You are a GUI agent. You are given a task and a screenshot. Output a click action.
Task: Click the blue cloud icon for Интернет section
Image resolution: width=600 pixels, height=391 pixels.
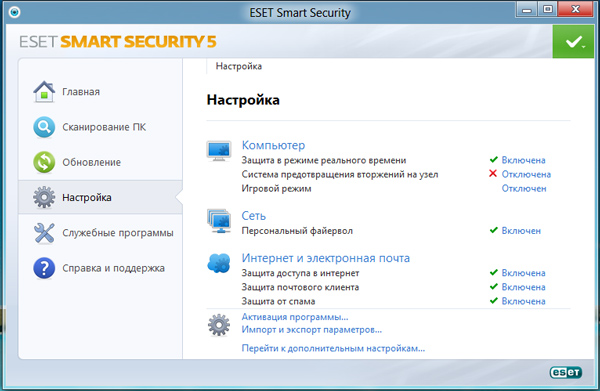tap(219, 263)
